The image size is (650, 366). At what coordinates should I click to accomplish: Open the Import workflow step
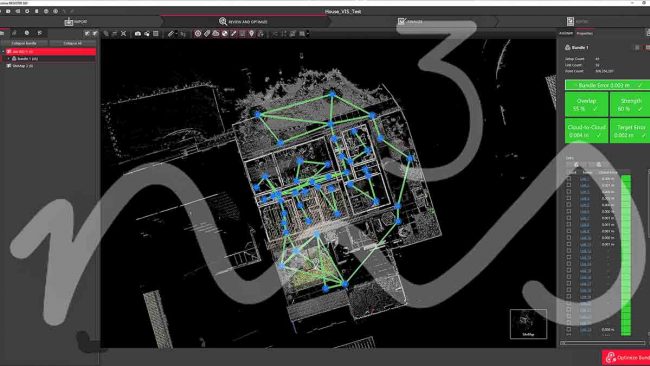[76, 22]
